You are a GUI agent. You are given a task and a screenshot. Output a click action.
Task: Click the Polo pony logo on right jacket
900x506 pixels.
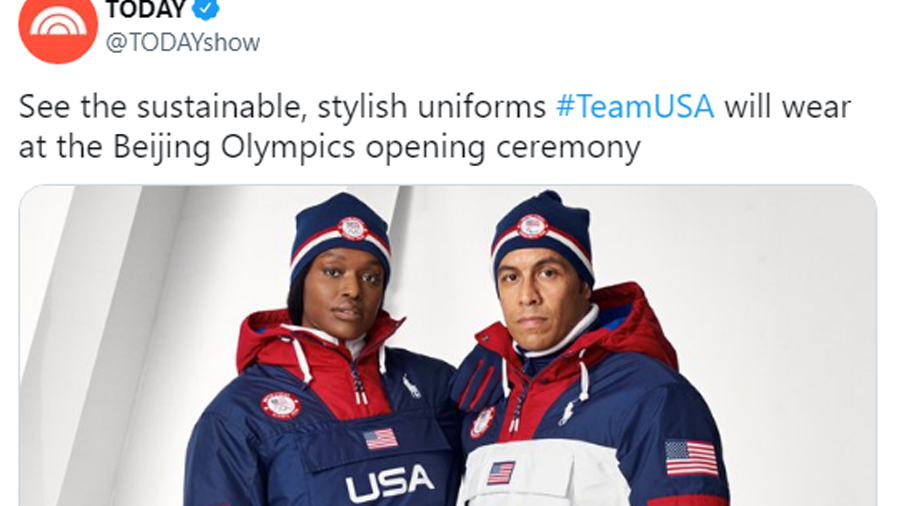coord(567,413)
